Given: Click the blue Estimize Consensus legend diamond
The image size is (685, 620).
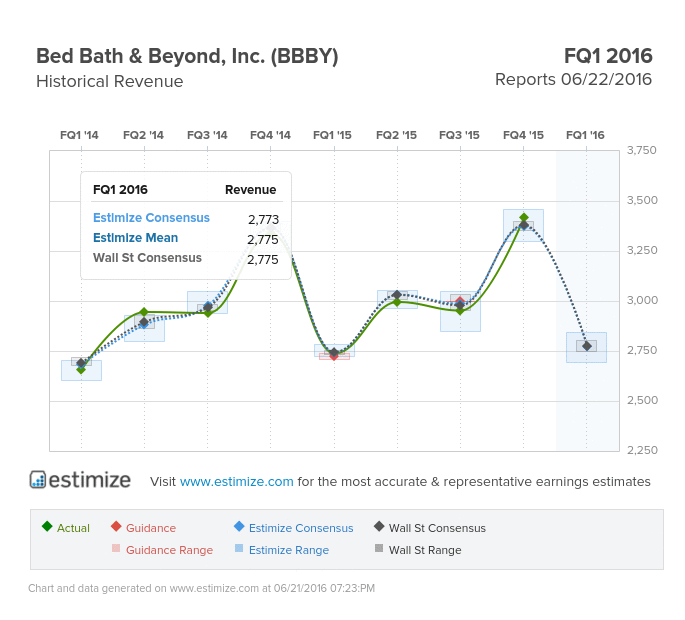Looking at the screenshot, I should point(239,526).
